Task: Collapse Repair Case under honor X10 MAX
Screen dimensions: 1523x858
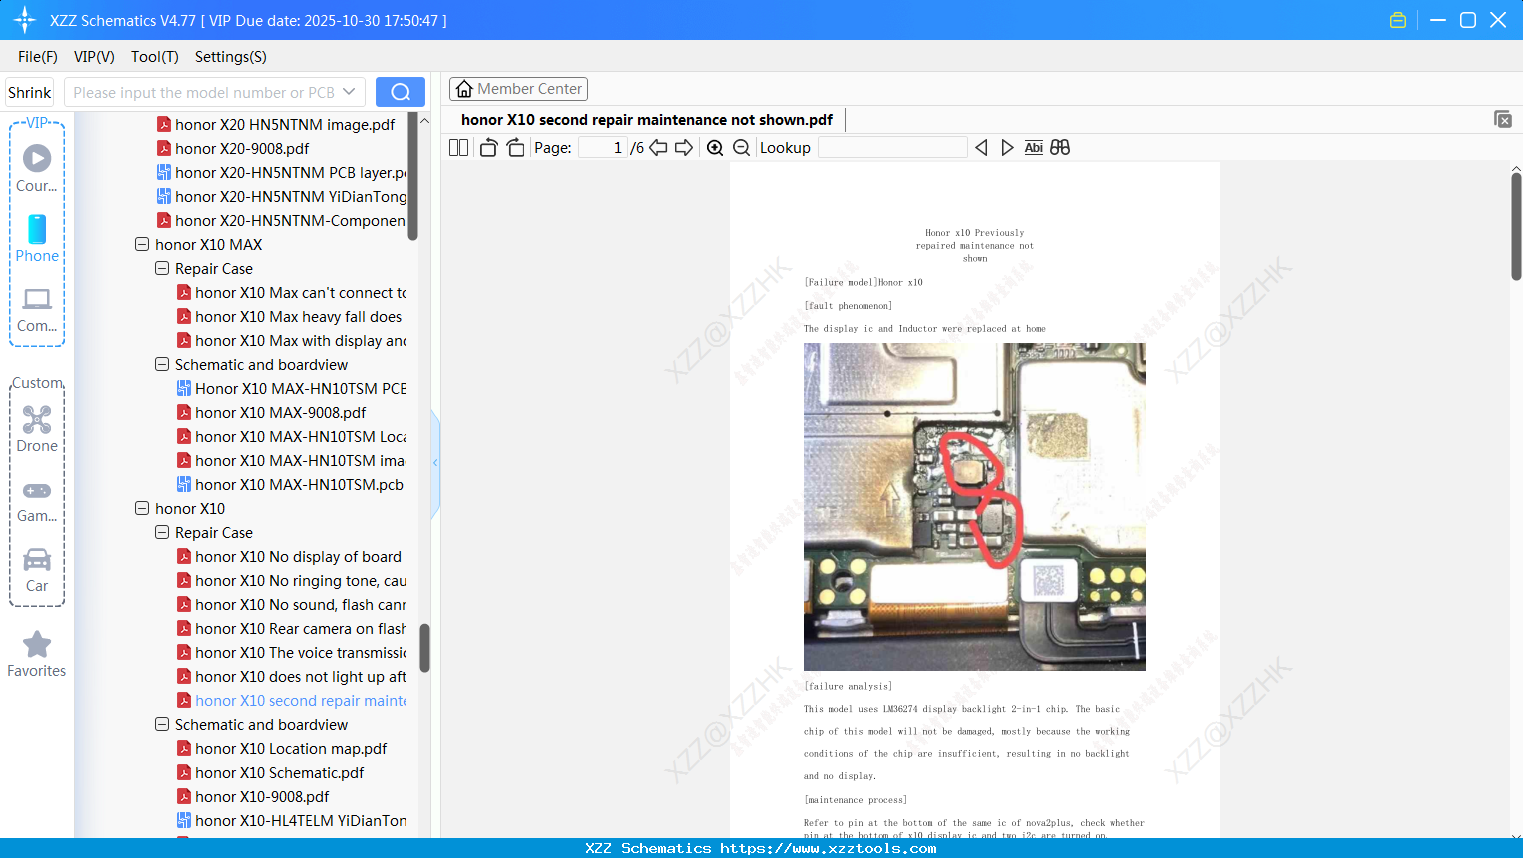Action: coord(162,268)
